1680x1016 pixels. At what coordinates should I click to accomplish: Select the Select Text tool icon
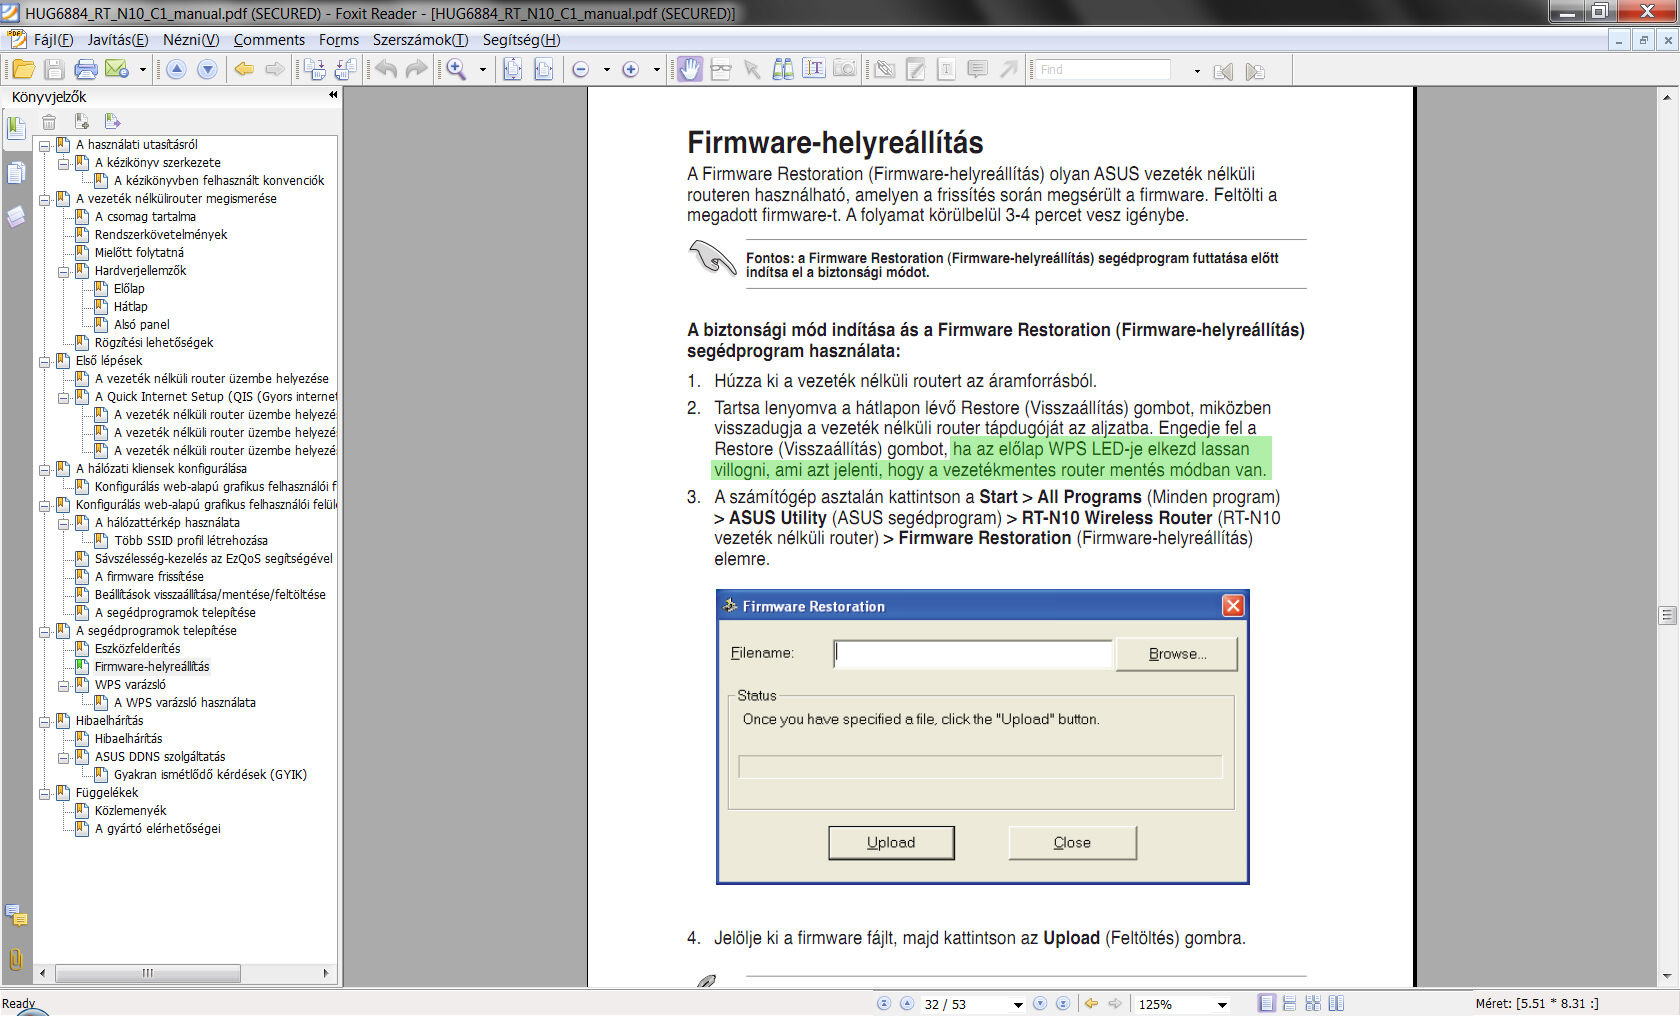(x=814, y=69)
